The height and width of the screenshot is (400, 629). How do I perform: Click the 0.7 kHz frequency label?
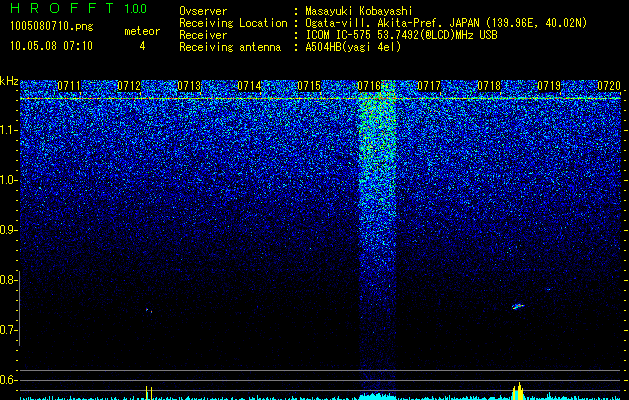[x=8, y=330]
